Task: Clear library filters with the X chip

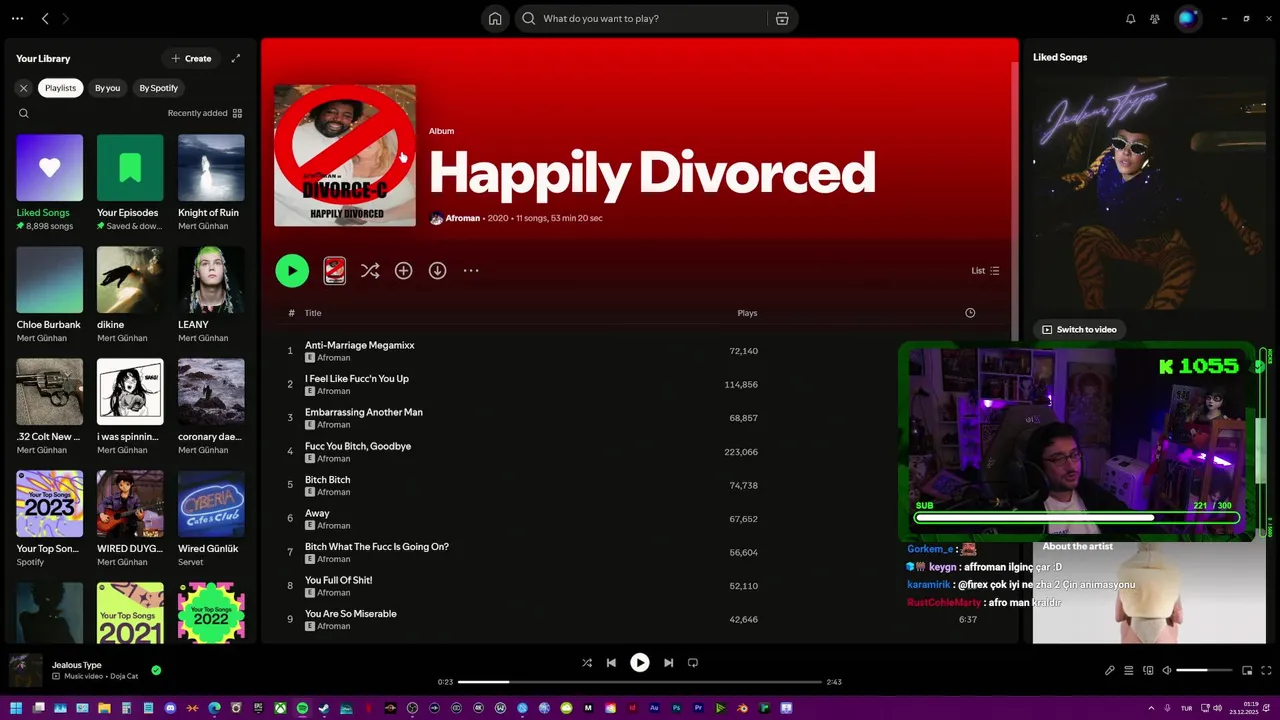Action: (23, 88)
